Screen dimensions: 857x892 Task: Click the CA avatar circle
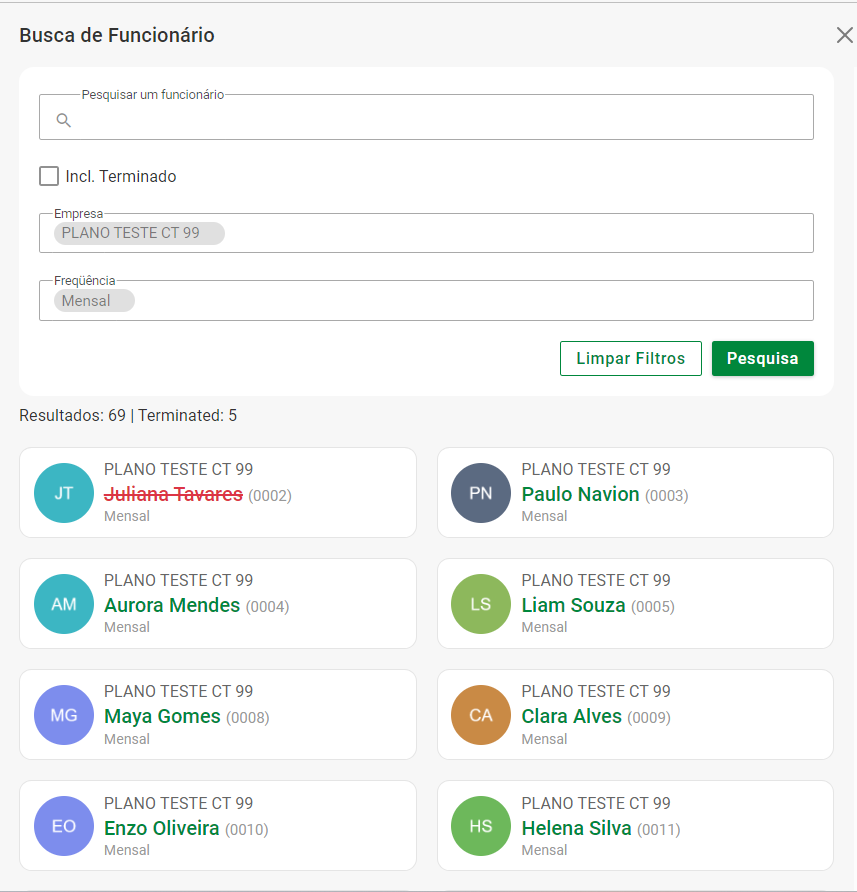click(481, 715)
